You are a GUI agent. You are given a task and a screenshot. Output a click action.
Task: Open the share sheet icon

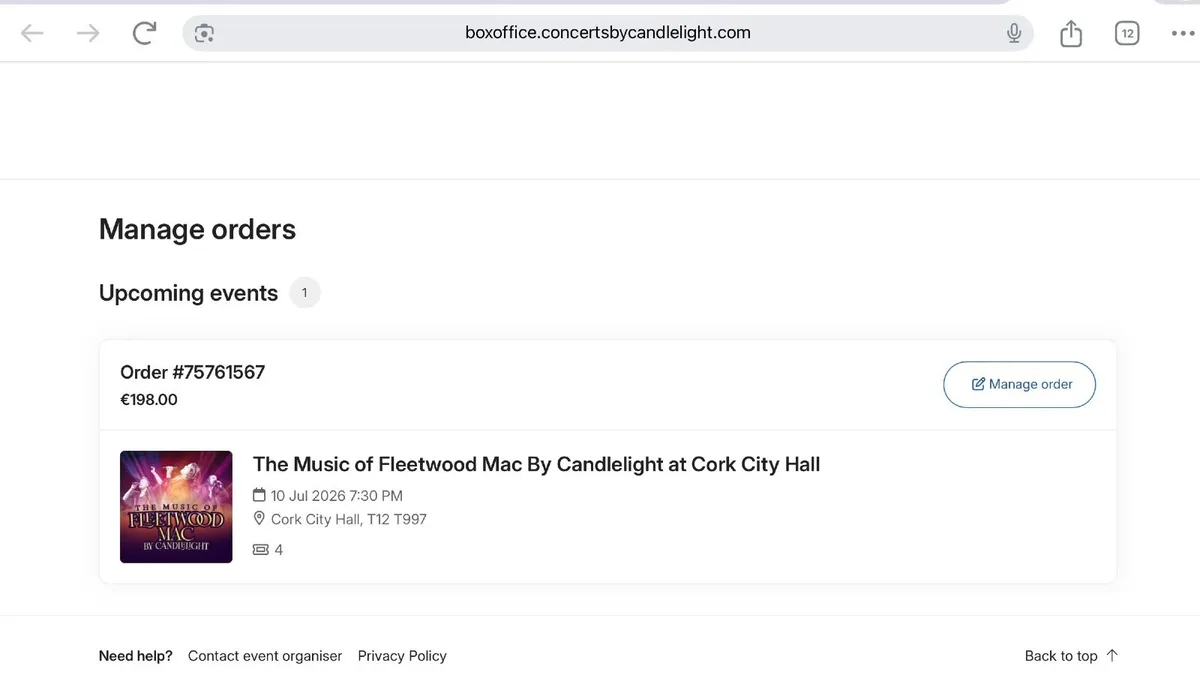click(x=1071, y=33)
